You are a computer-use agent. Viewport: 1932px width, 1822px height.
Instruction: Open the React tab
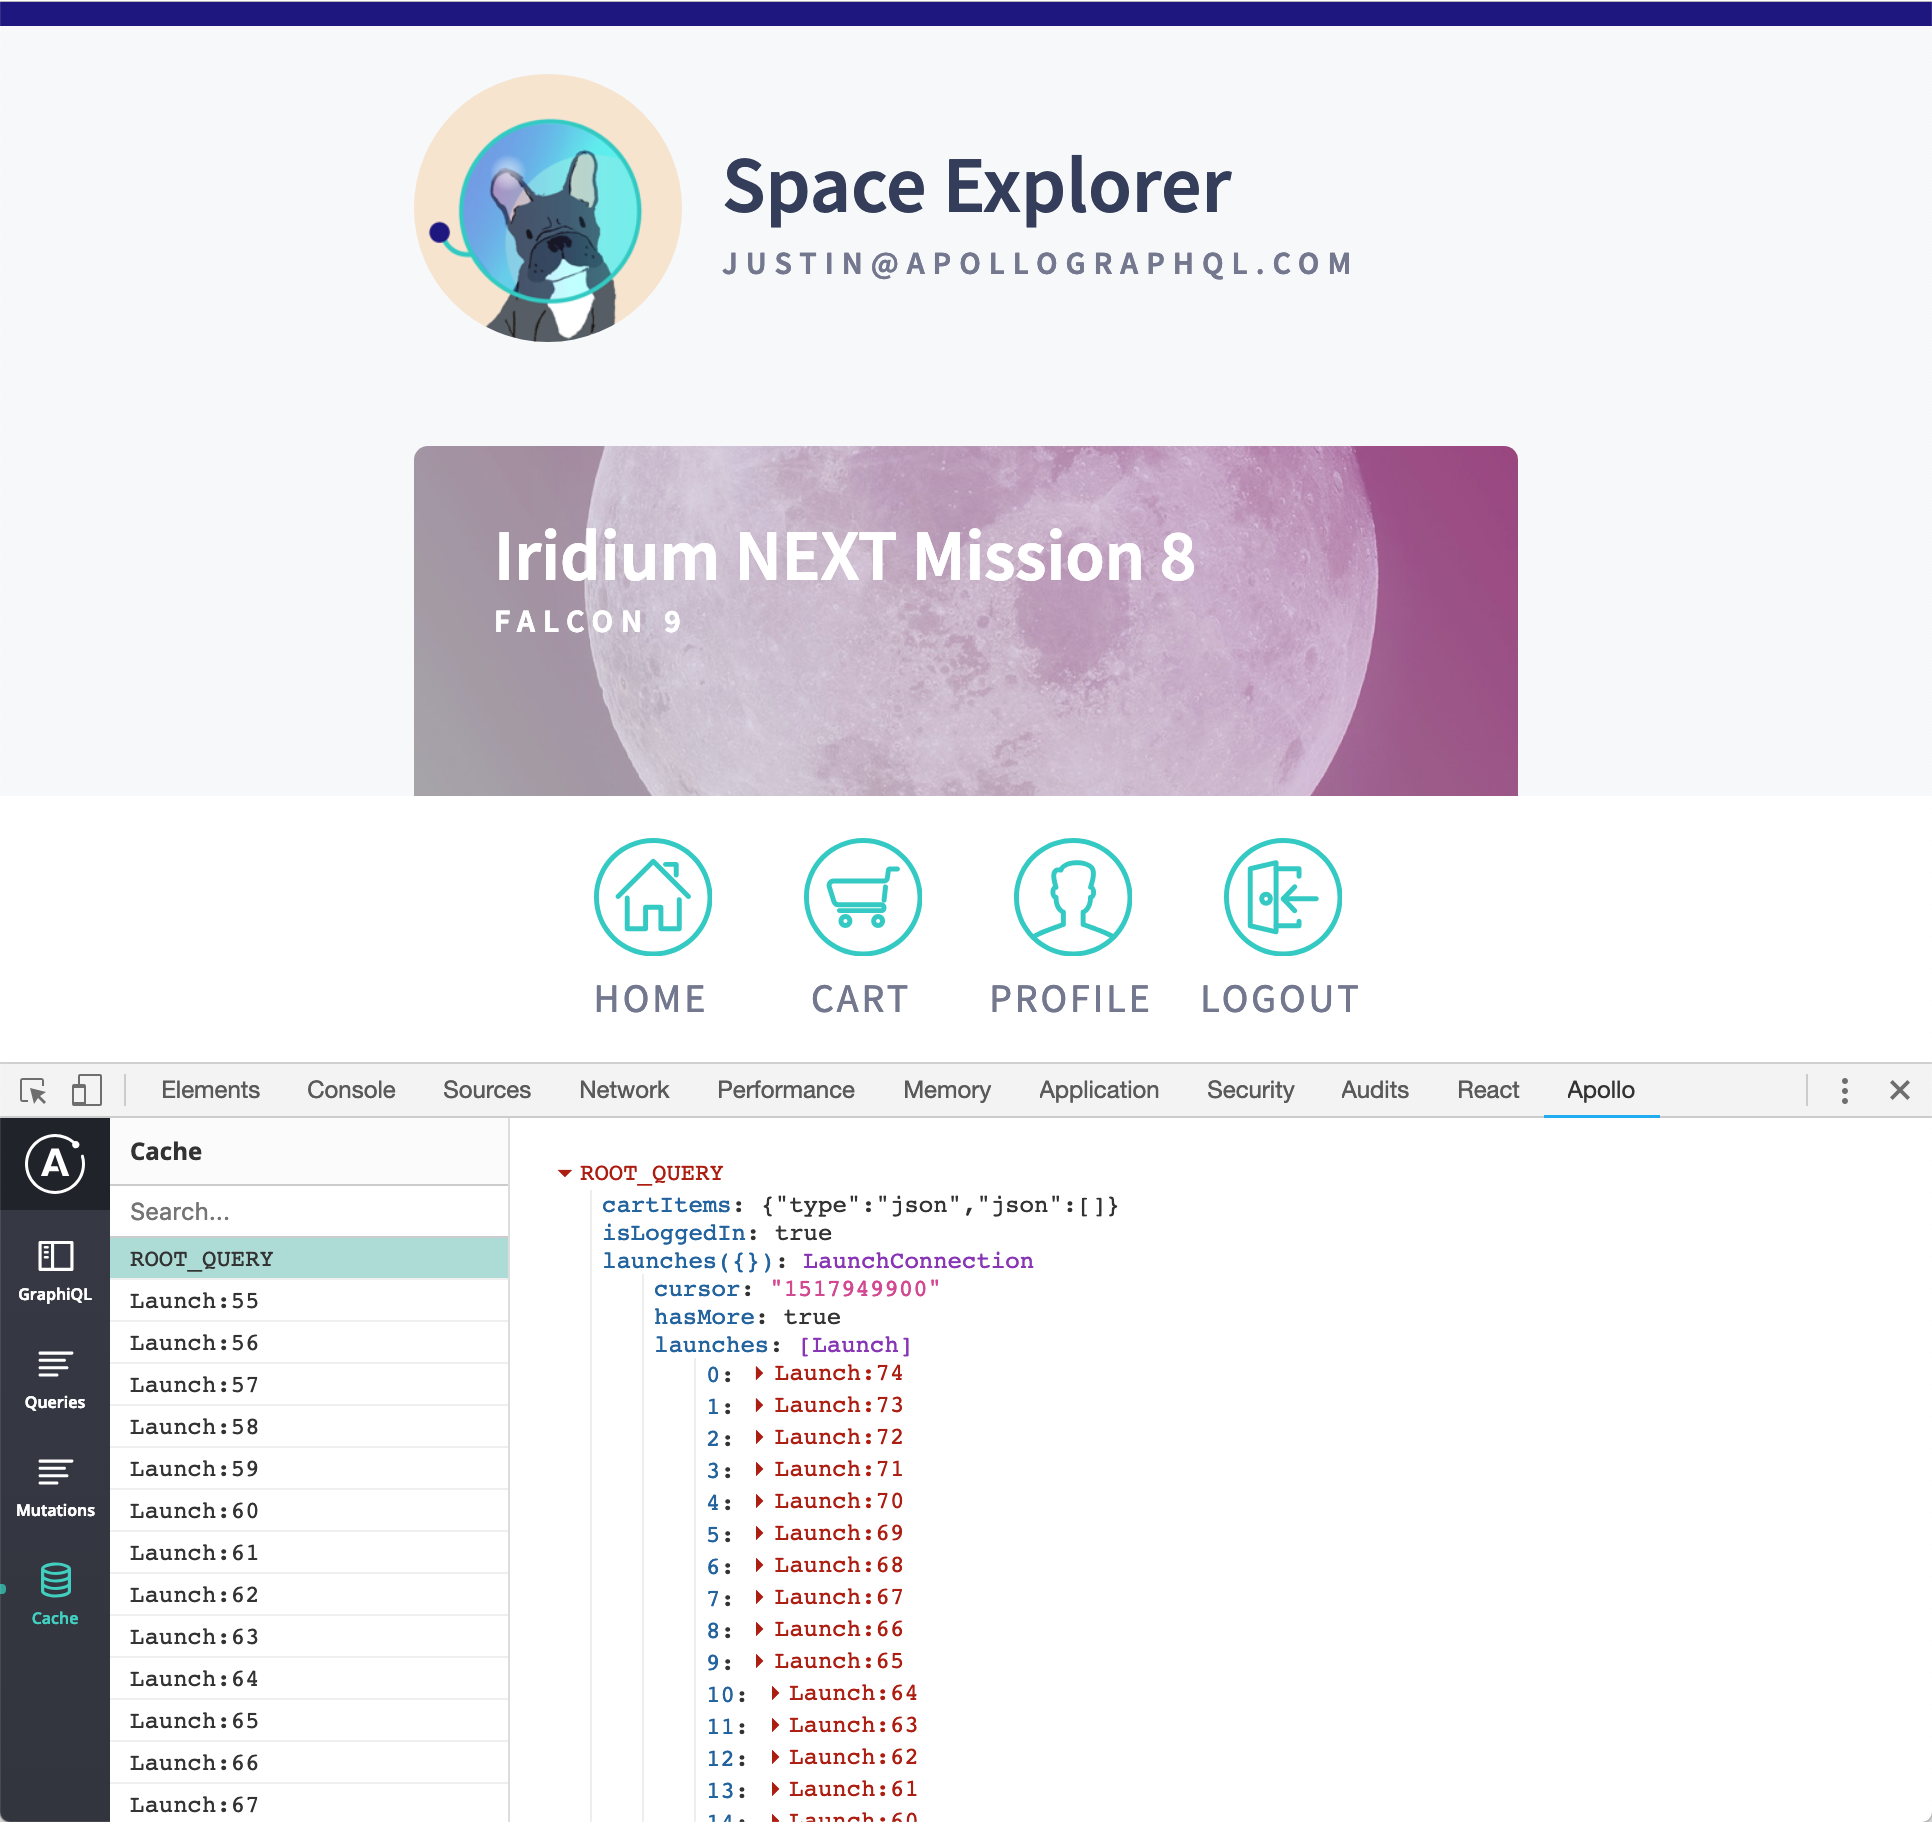pos(1488,1090)
